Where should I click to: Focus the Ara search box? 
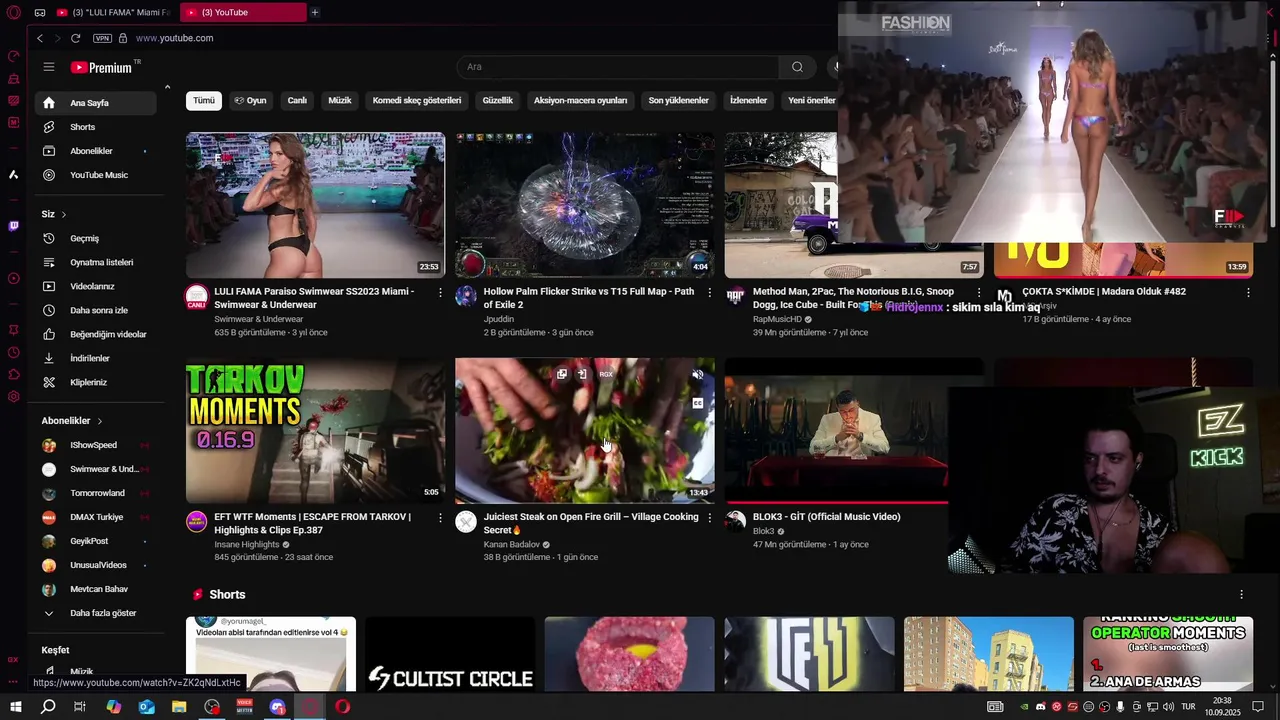[618, 67]
